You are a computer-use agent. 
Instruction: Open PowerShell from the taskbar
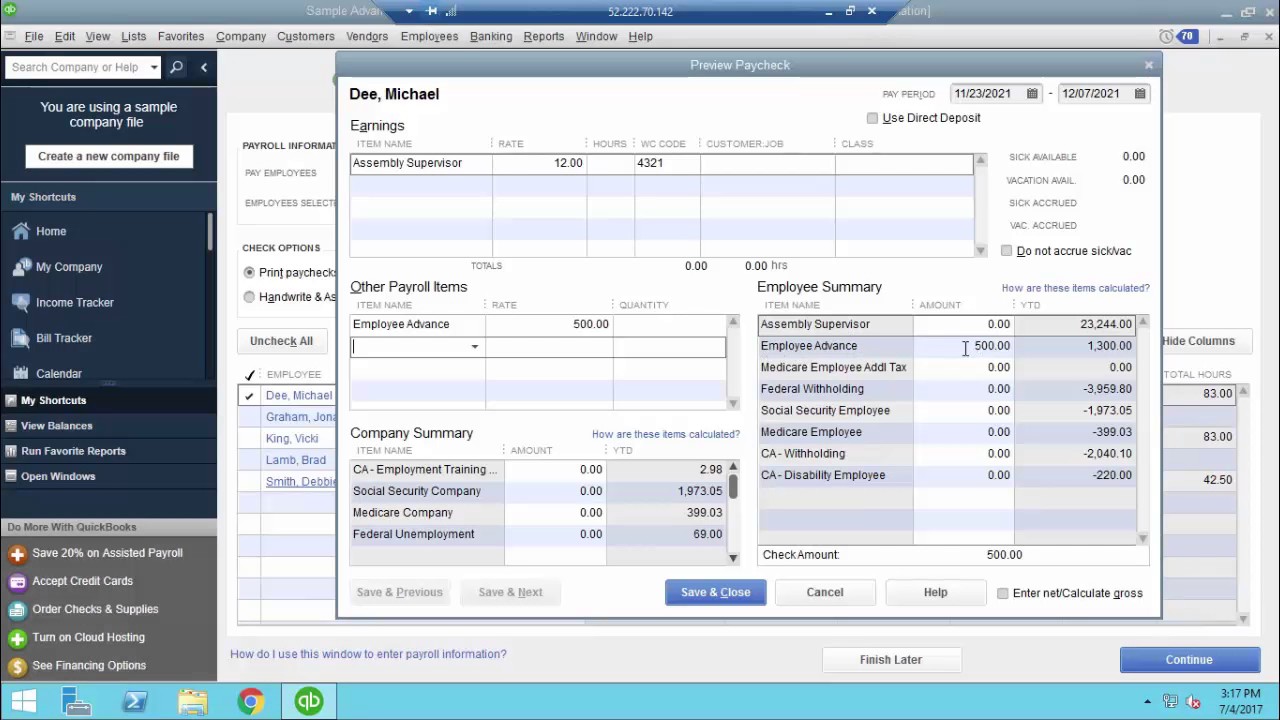pos(135,701)
